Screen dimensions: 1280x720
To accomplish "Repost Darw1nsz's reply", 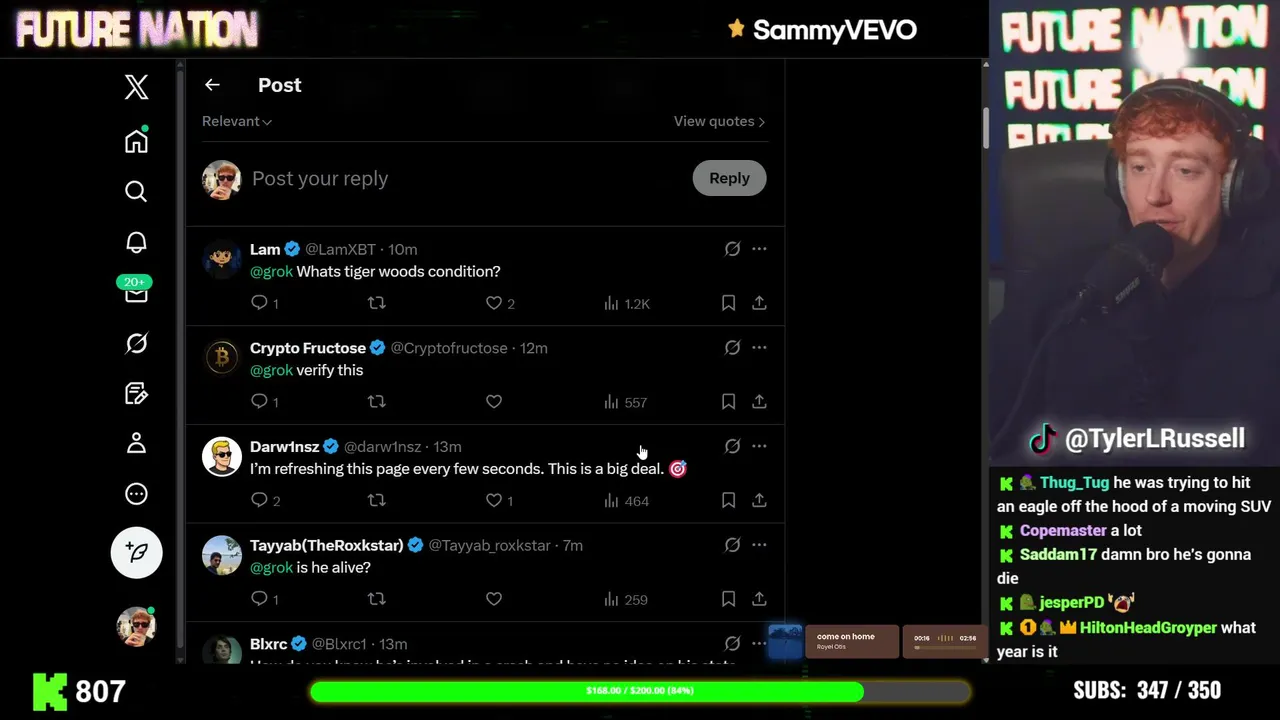I will coord(376,500).
